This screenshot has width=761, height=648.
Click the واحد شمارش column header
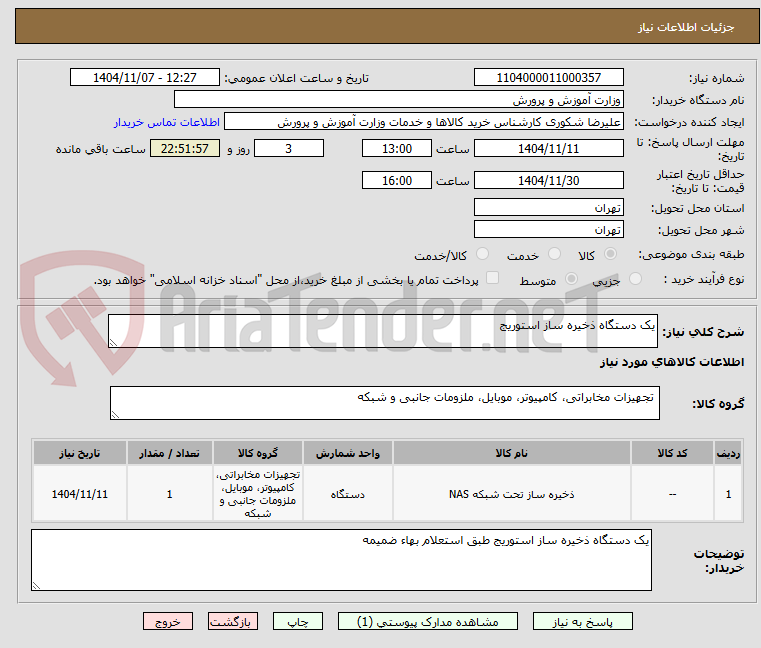click(x=347, y=453)
